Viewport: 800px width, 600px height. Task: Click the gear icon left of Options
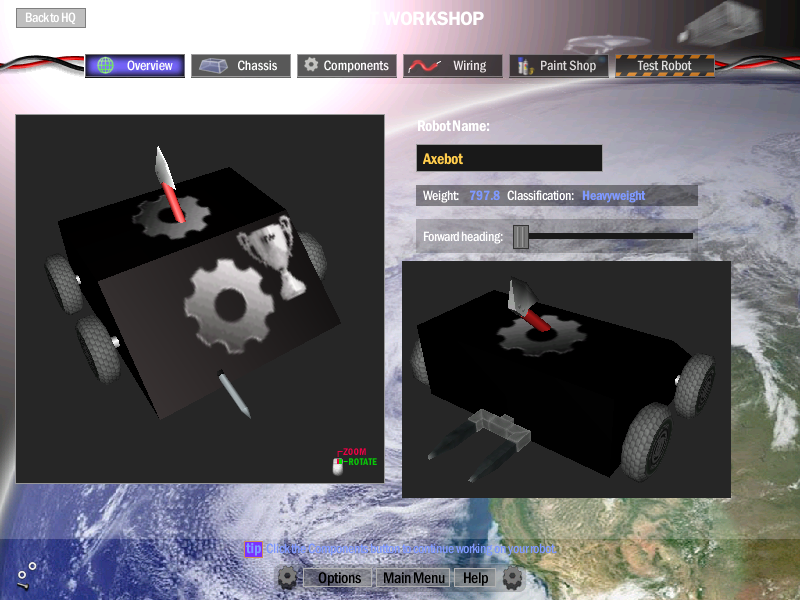click(287, 578)
